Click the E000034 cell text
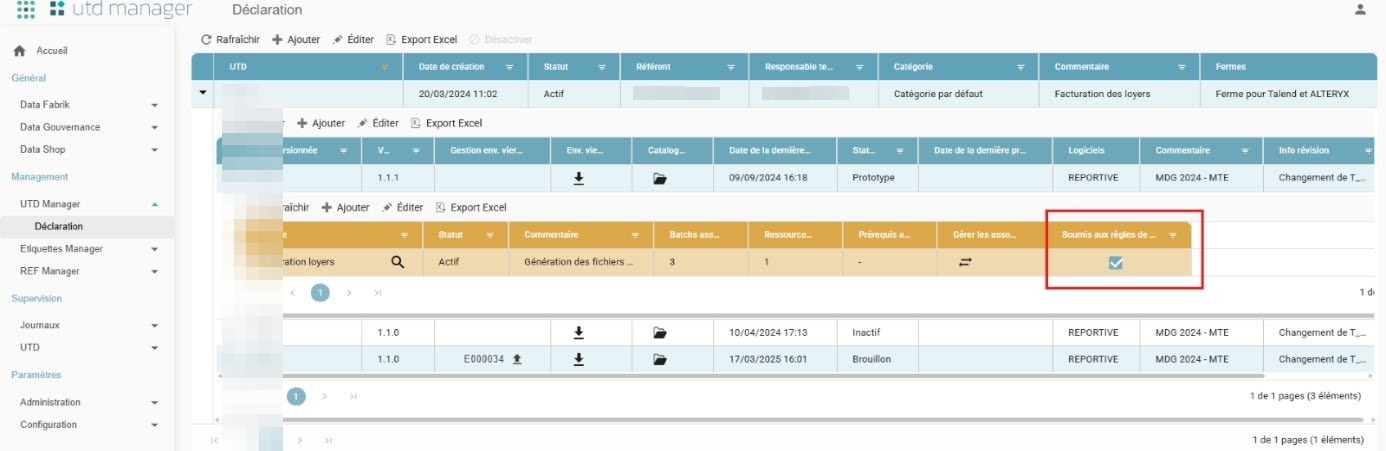Viewport: 1386px width, 451px height. 484,359
